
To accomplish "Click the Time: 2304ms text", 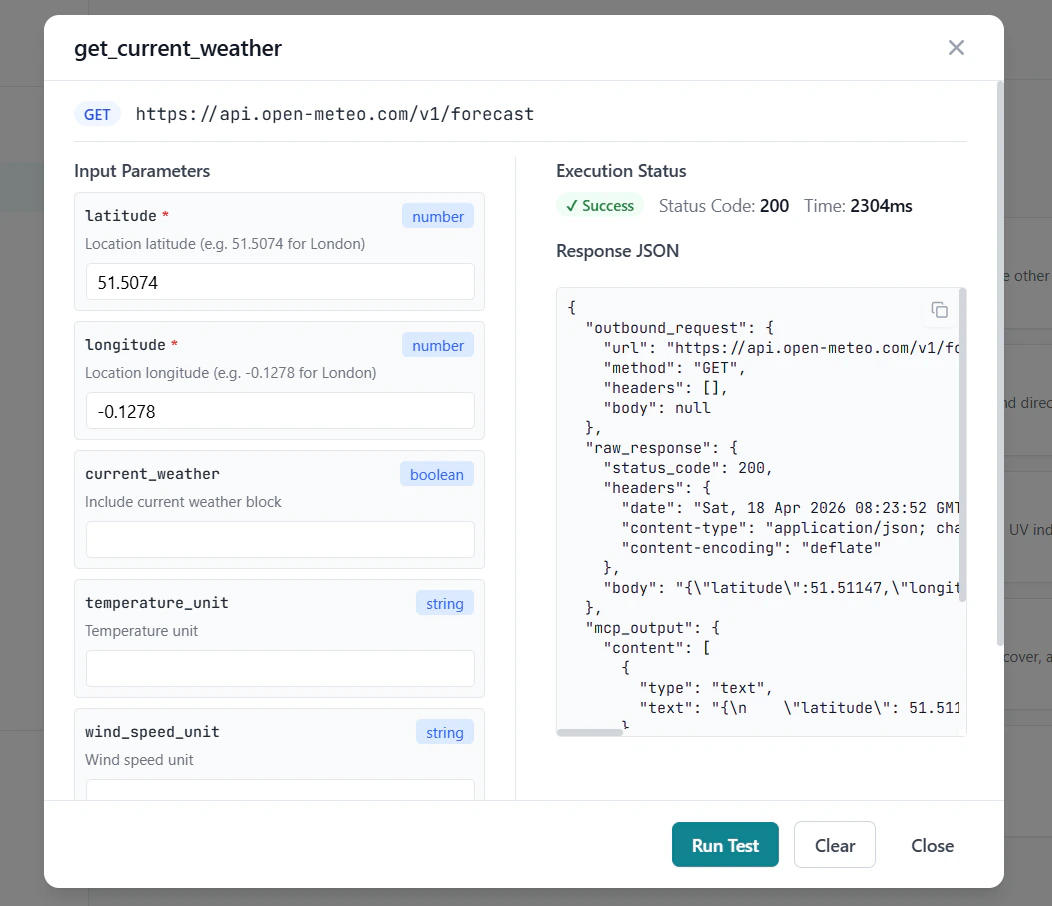I will pyautogui.click(x=858, y=205).
